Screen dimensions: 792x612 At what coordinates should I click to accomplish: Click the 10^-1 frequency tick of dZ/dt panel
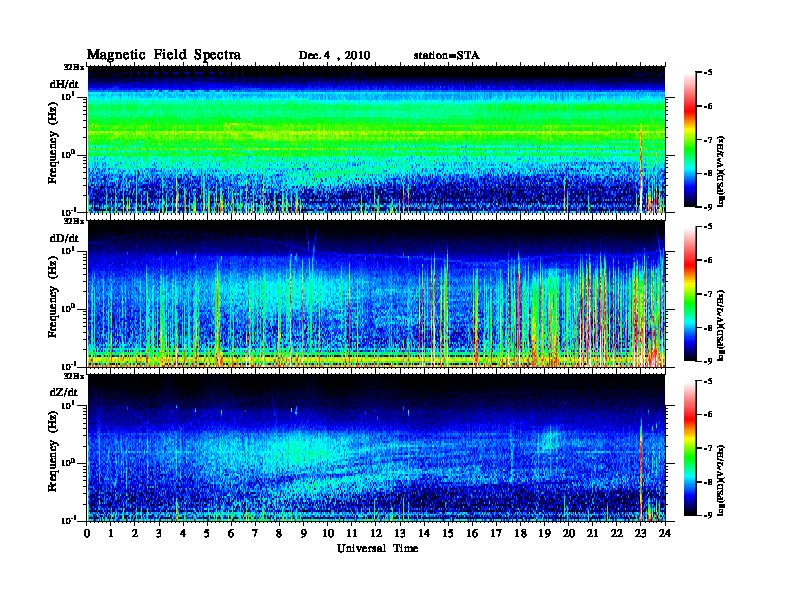[x=68, y=520]
